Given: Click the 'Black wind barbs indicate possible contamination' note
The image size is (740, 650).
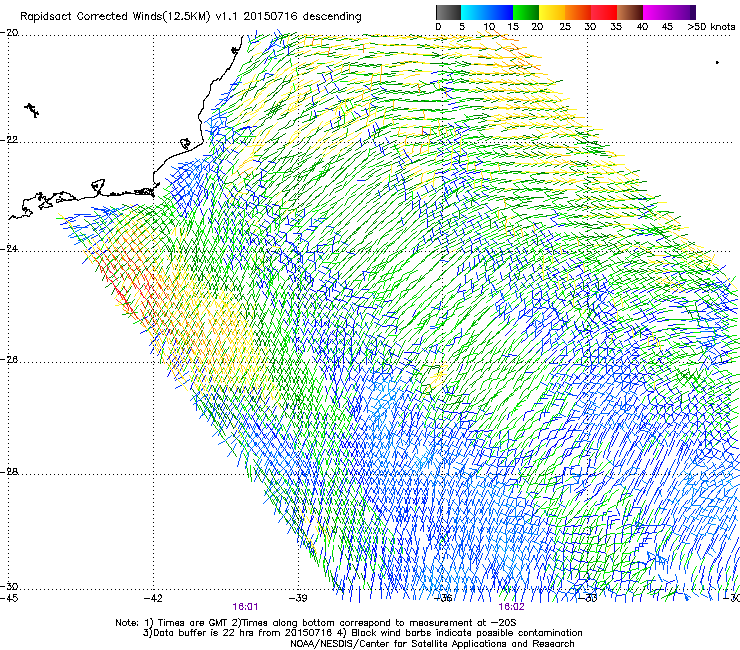Looking at the screenshot, I should [462, 633].
